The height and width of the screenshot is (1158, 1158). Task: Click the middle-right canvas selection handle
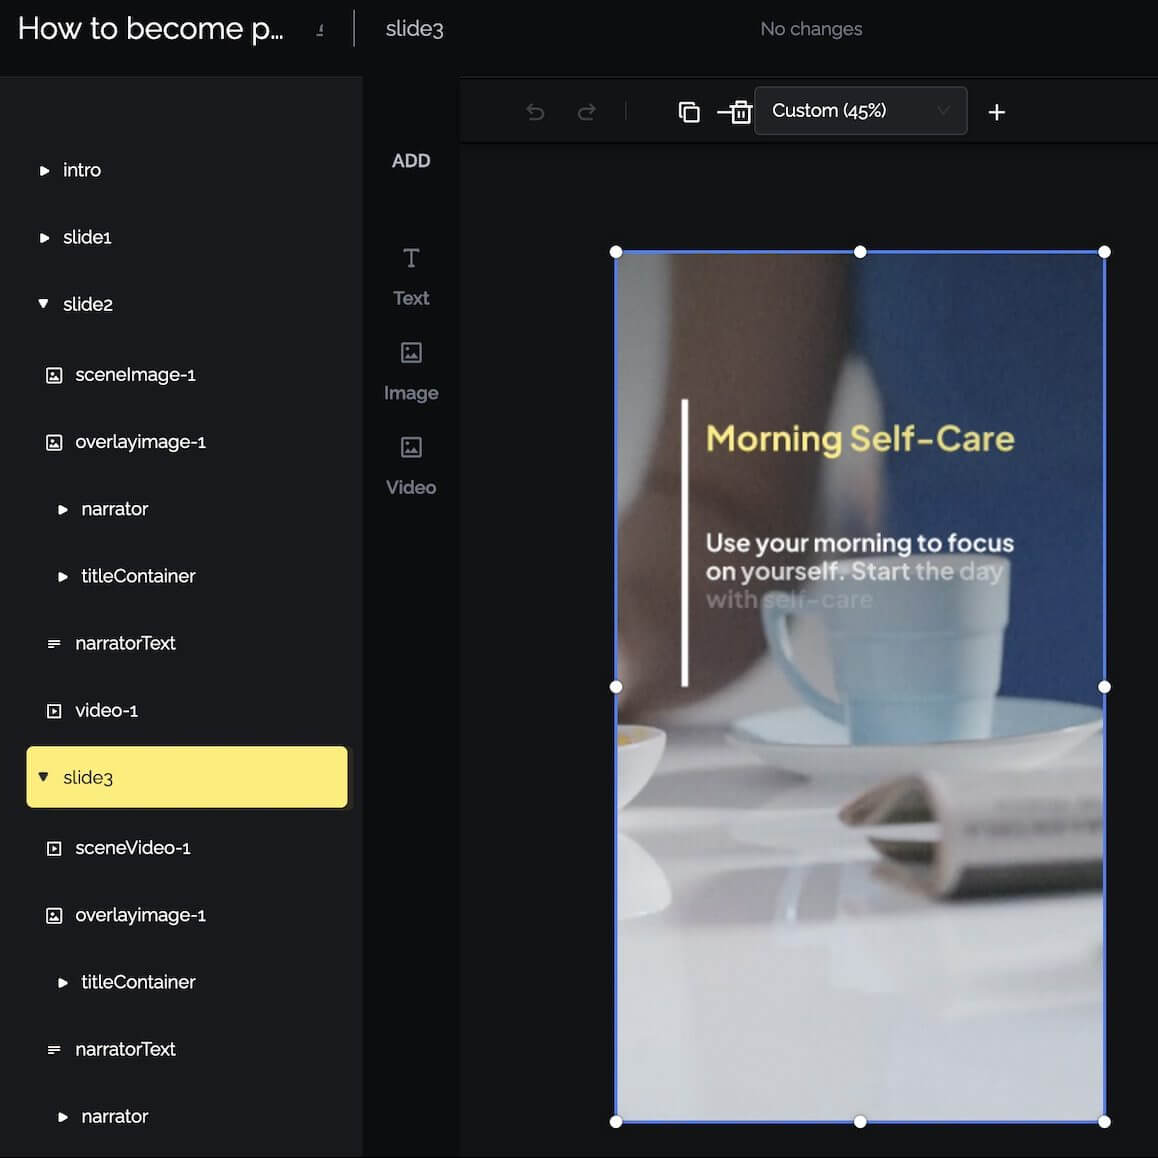point(1104,687)
